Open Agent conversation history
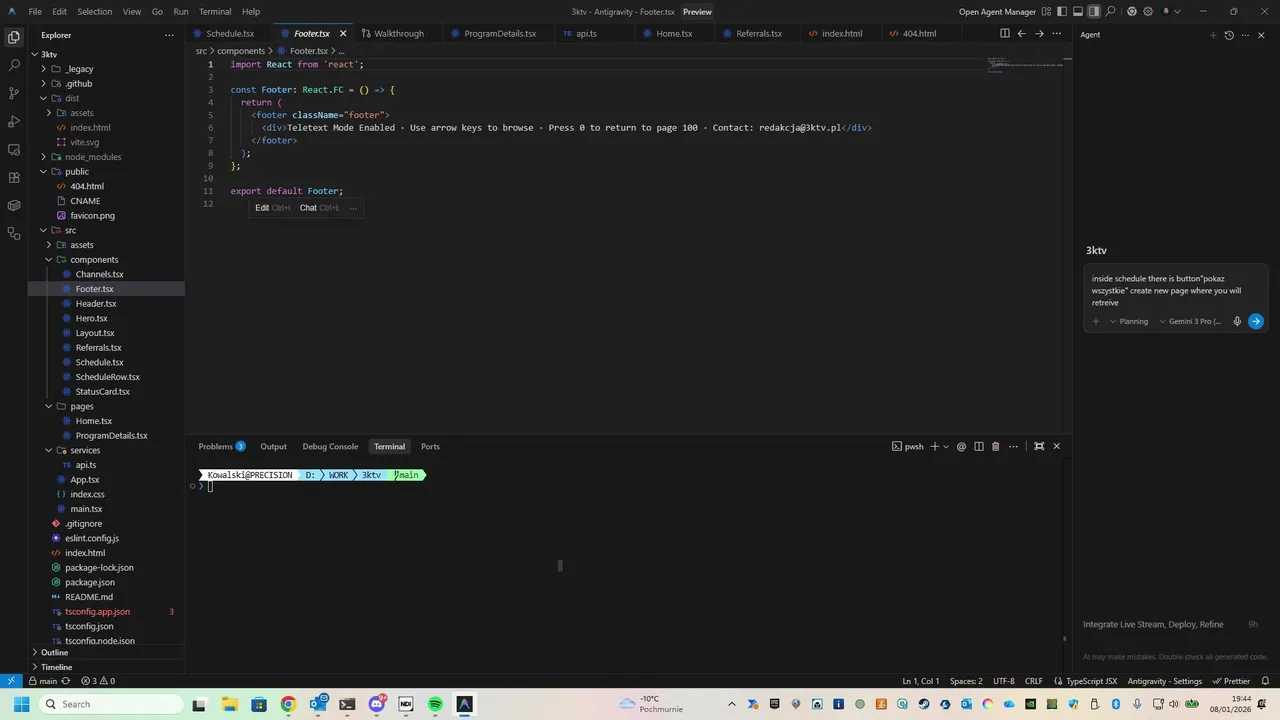This screenshot has height=720, width=1280. (1229, 35)
